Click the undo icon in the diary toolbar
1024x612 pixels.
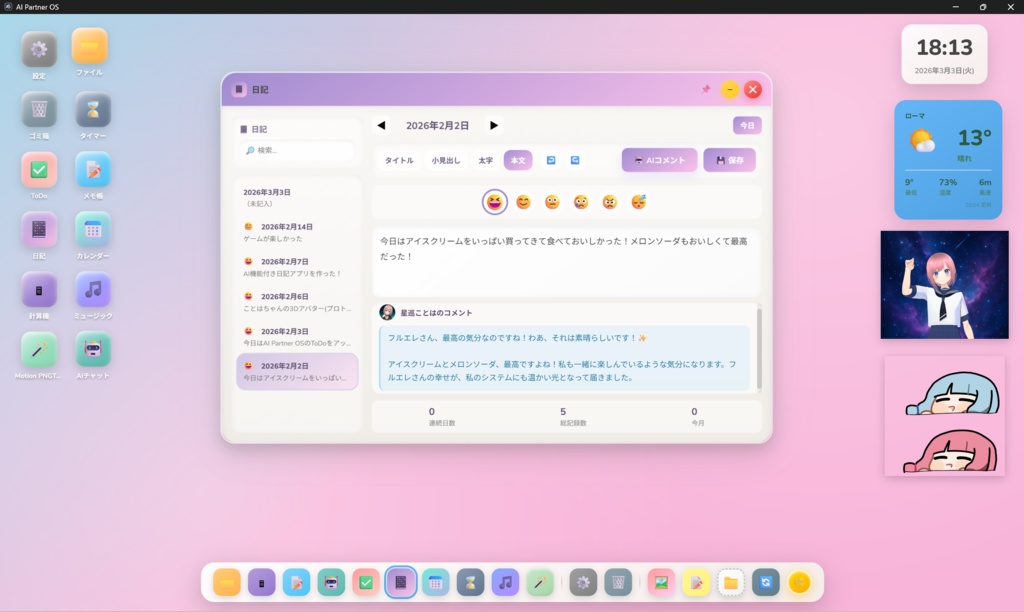[551, 160]
